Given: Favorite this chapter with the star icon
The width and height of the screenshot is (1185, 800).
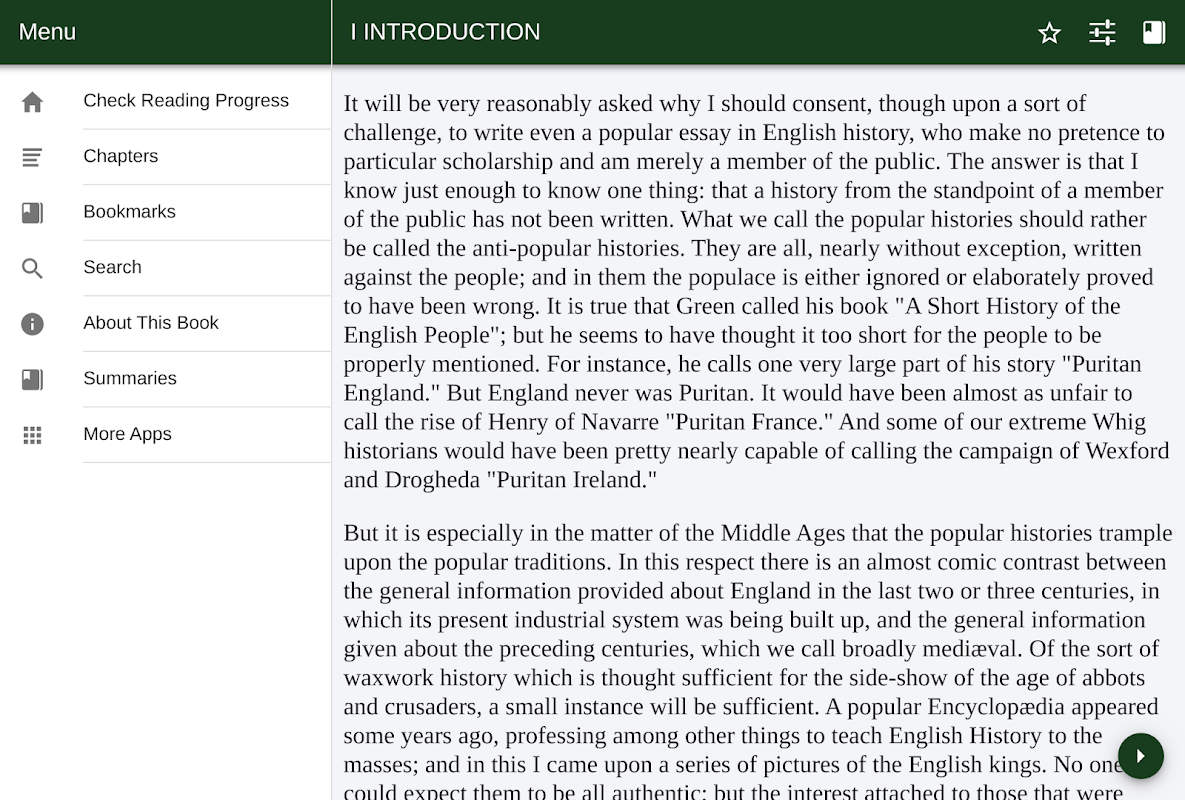Looking at the screenshot, I should pos(1049,32).
